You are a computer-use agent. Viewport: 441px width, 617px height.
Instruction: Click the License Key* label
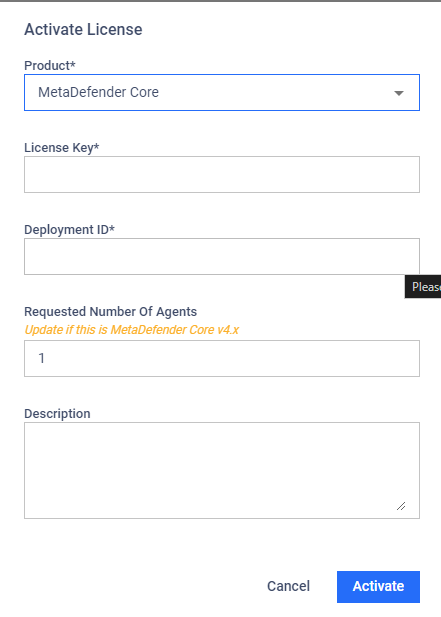point(62,148)
